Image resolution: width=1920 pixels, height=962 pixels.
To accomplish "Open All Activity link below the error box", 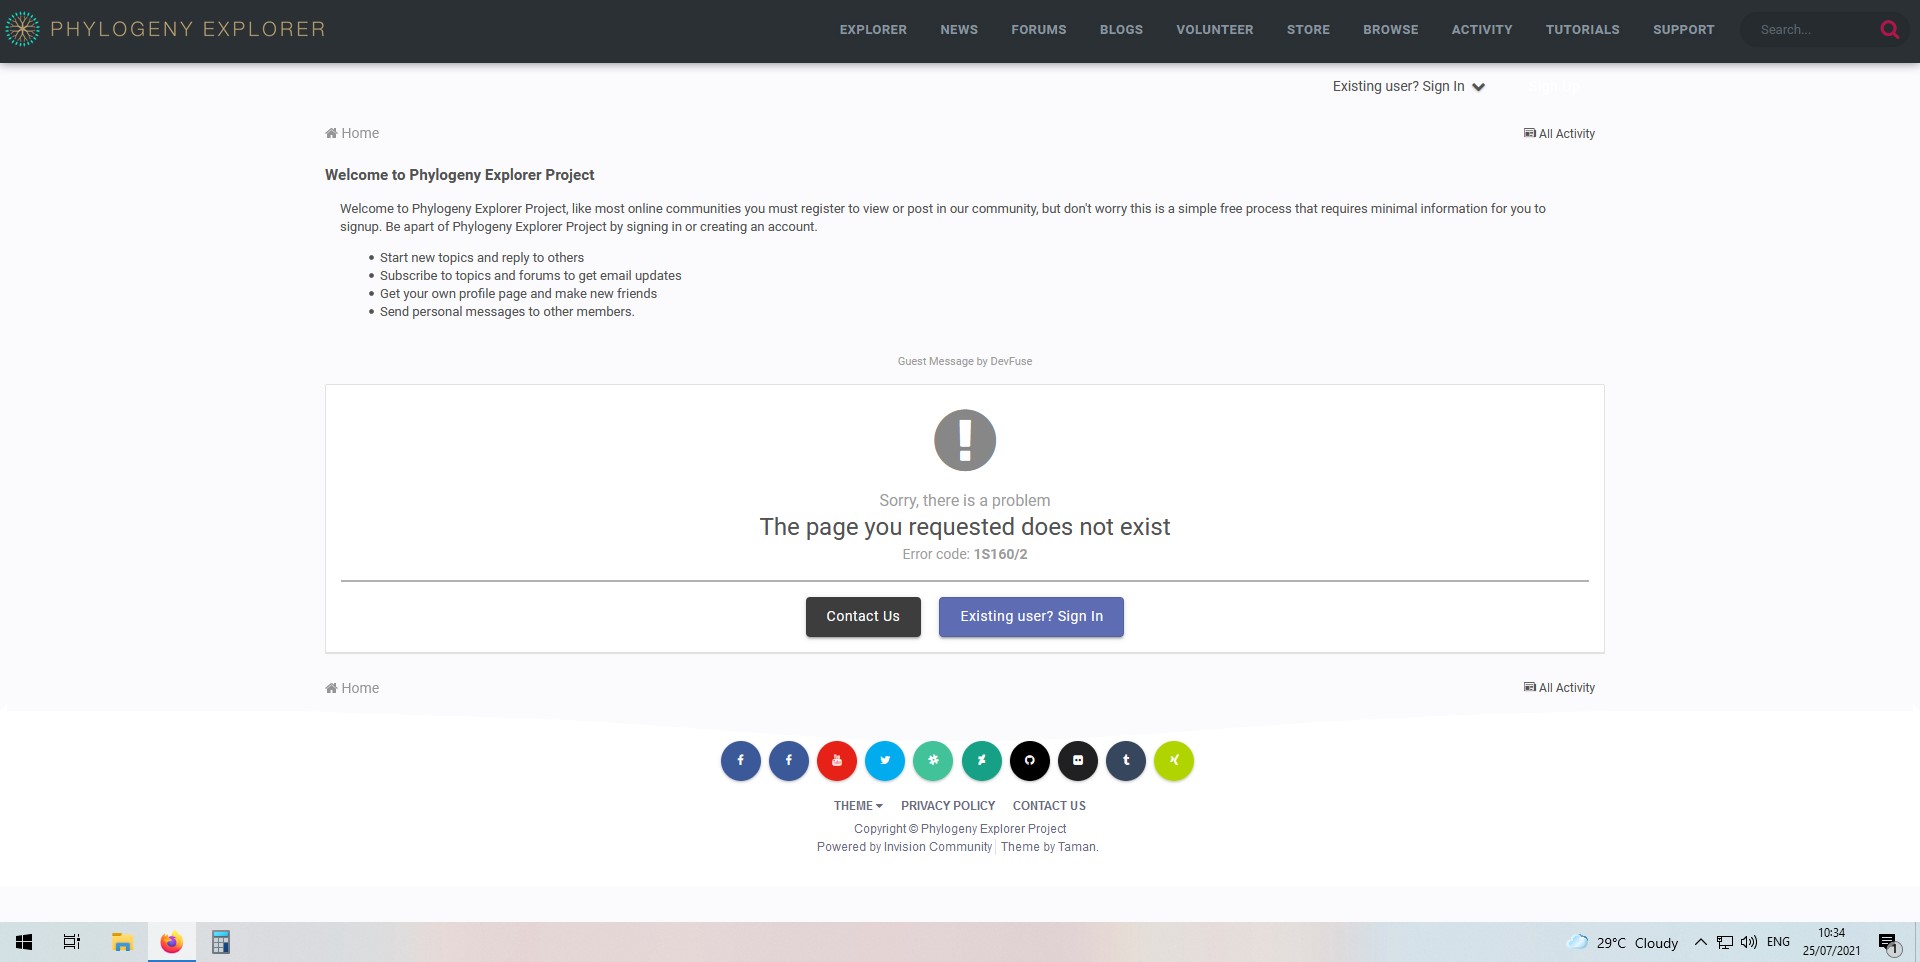I will pyautogui.click(x=1559, y=688).
